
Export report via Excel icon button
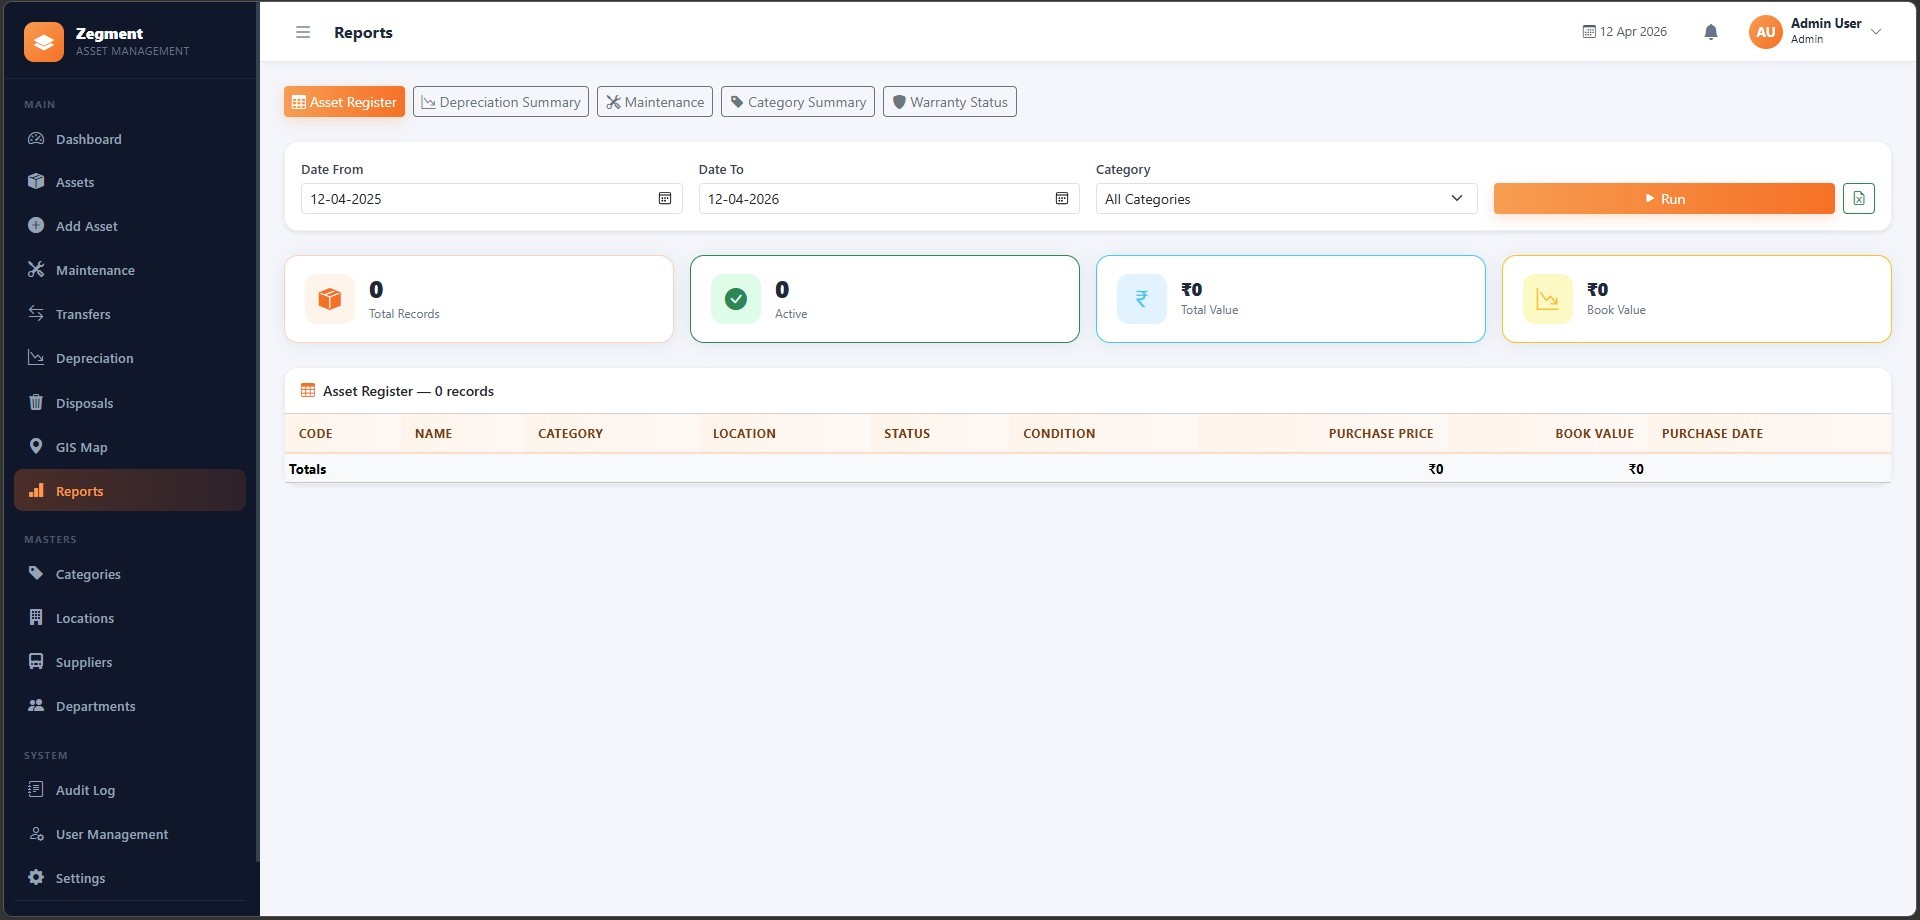coord(1858,198)
